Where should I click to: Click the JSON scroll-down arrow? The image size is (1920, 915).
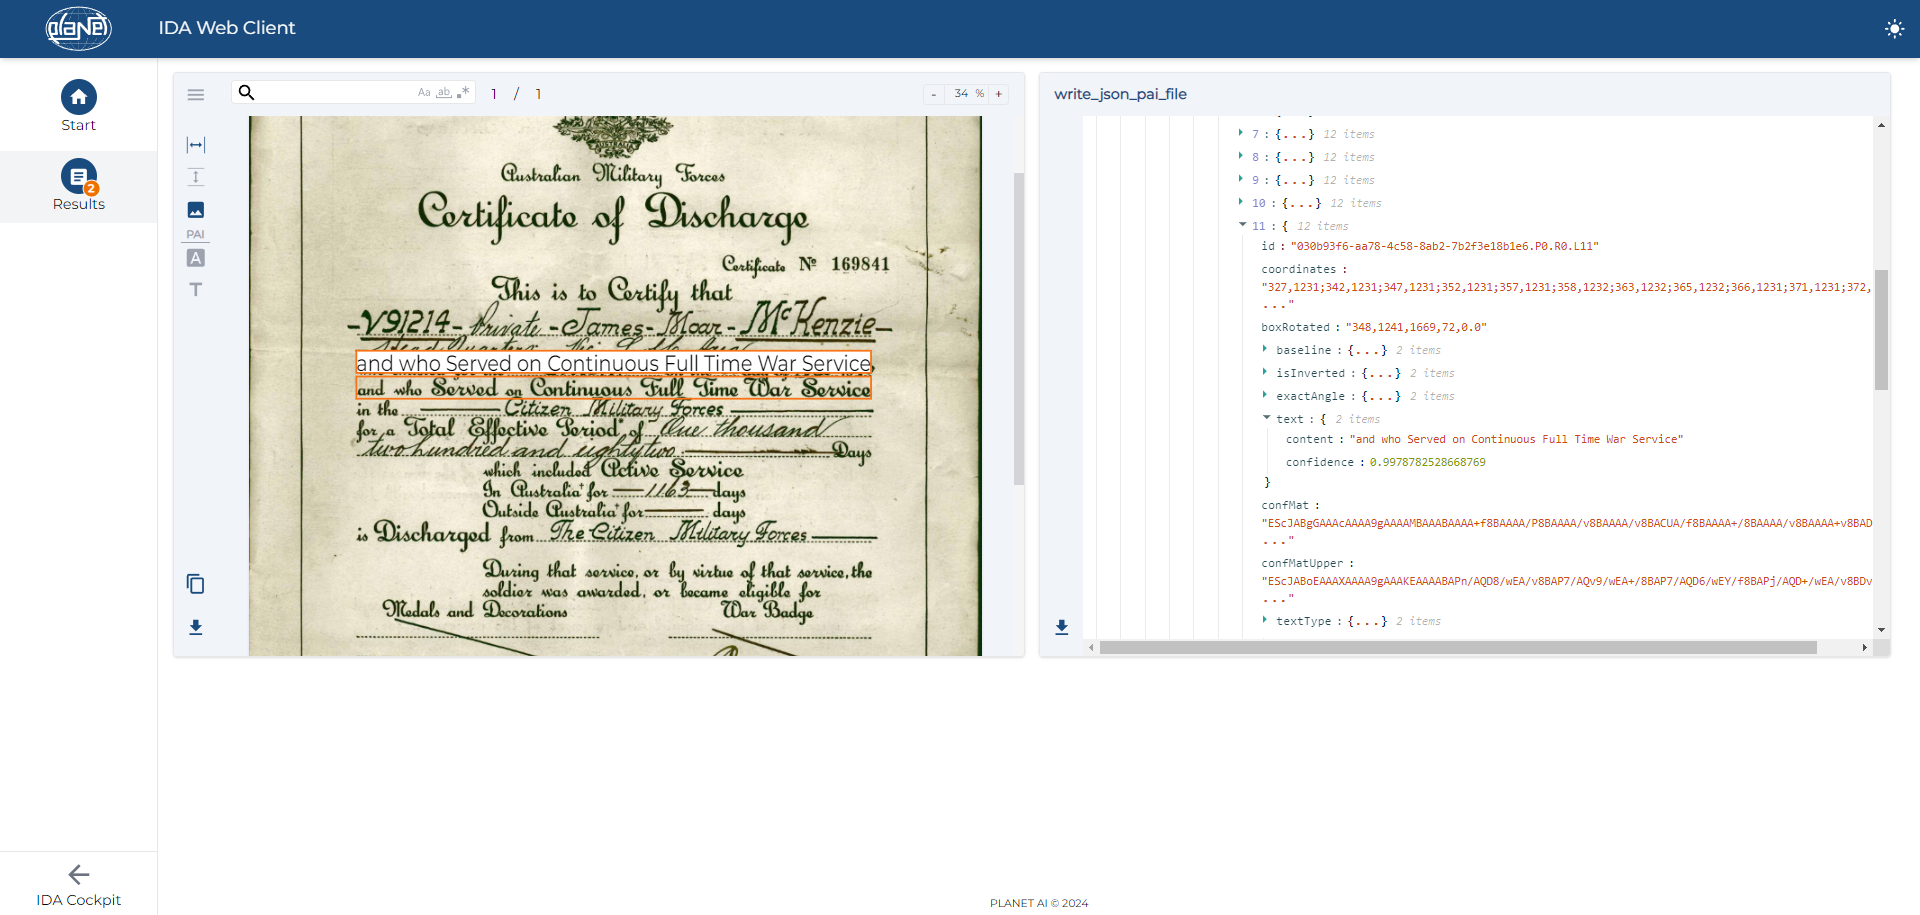[1881, 630]
